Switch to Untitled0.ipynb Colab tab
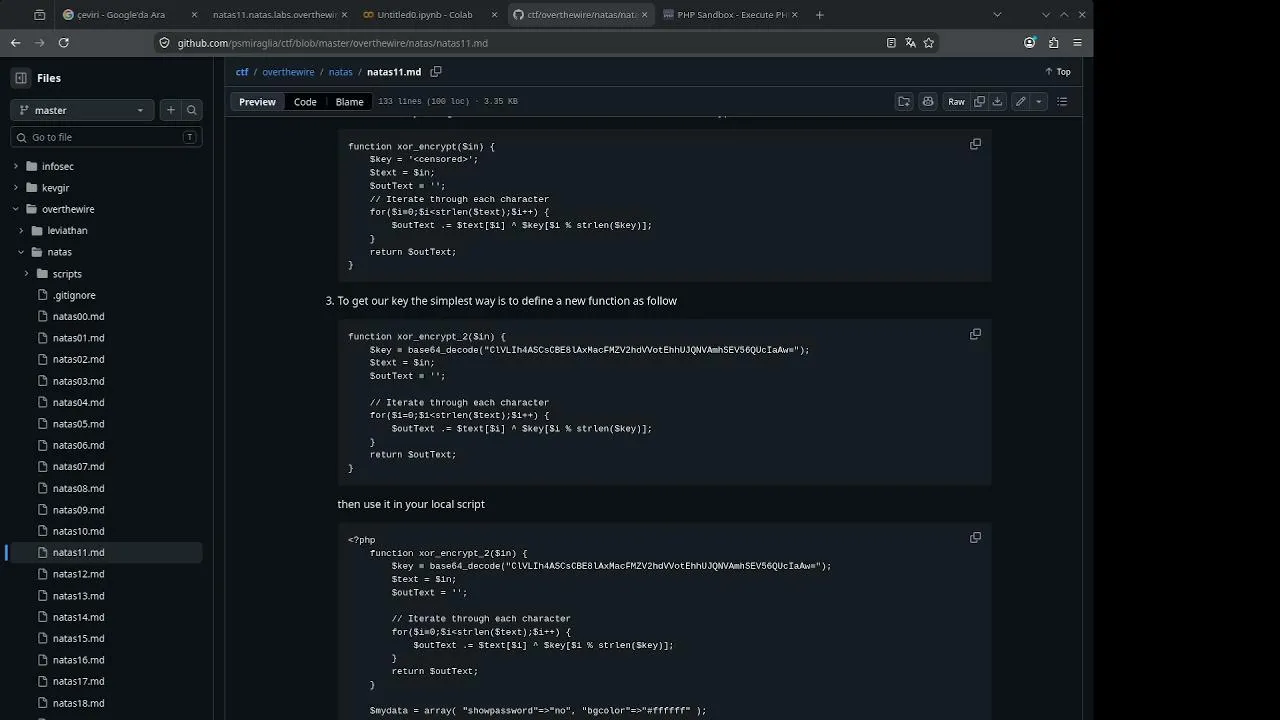This screenshot has height=720, width=1280. click(430, 15)
